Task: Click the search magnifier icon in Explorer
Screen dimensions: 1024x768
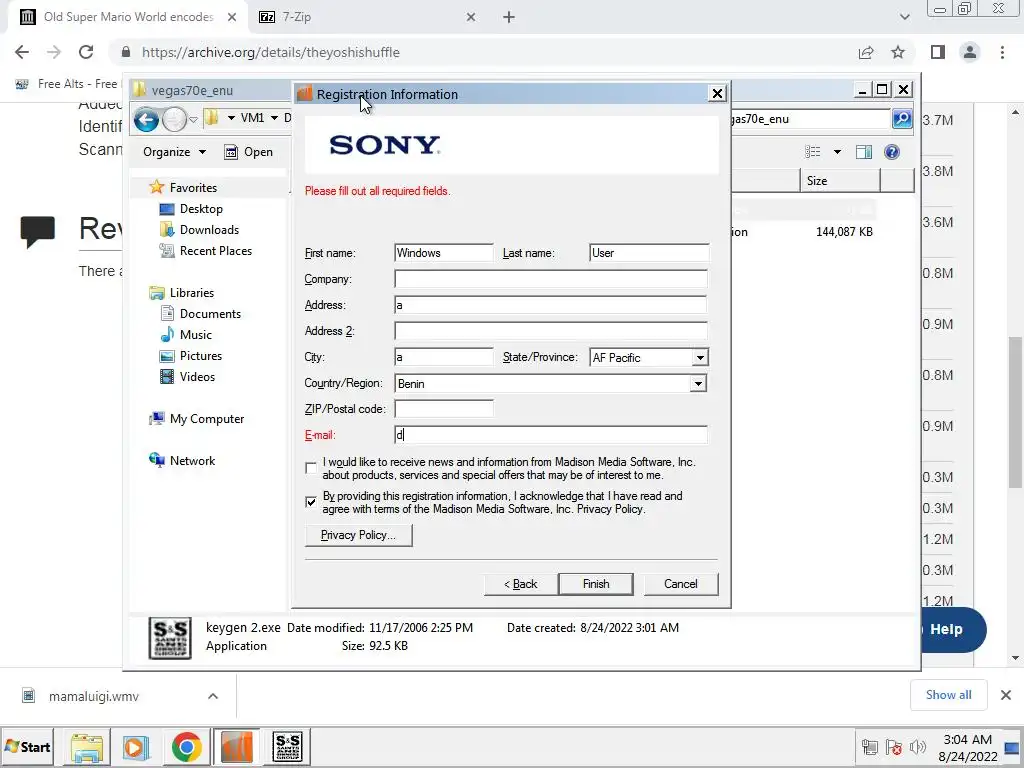Action: pyautogui.click(x=902, y=119)
